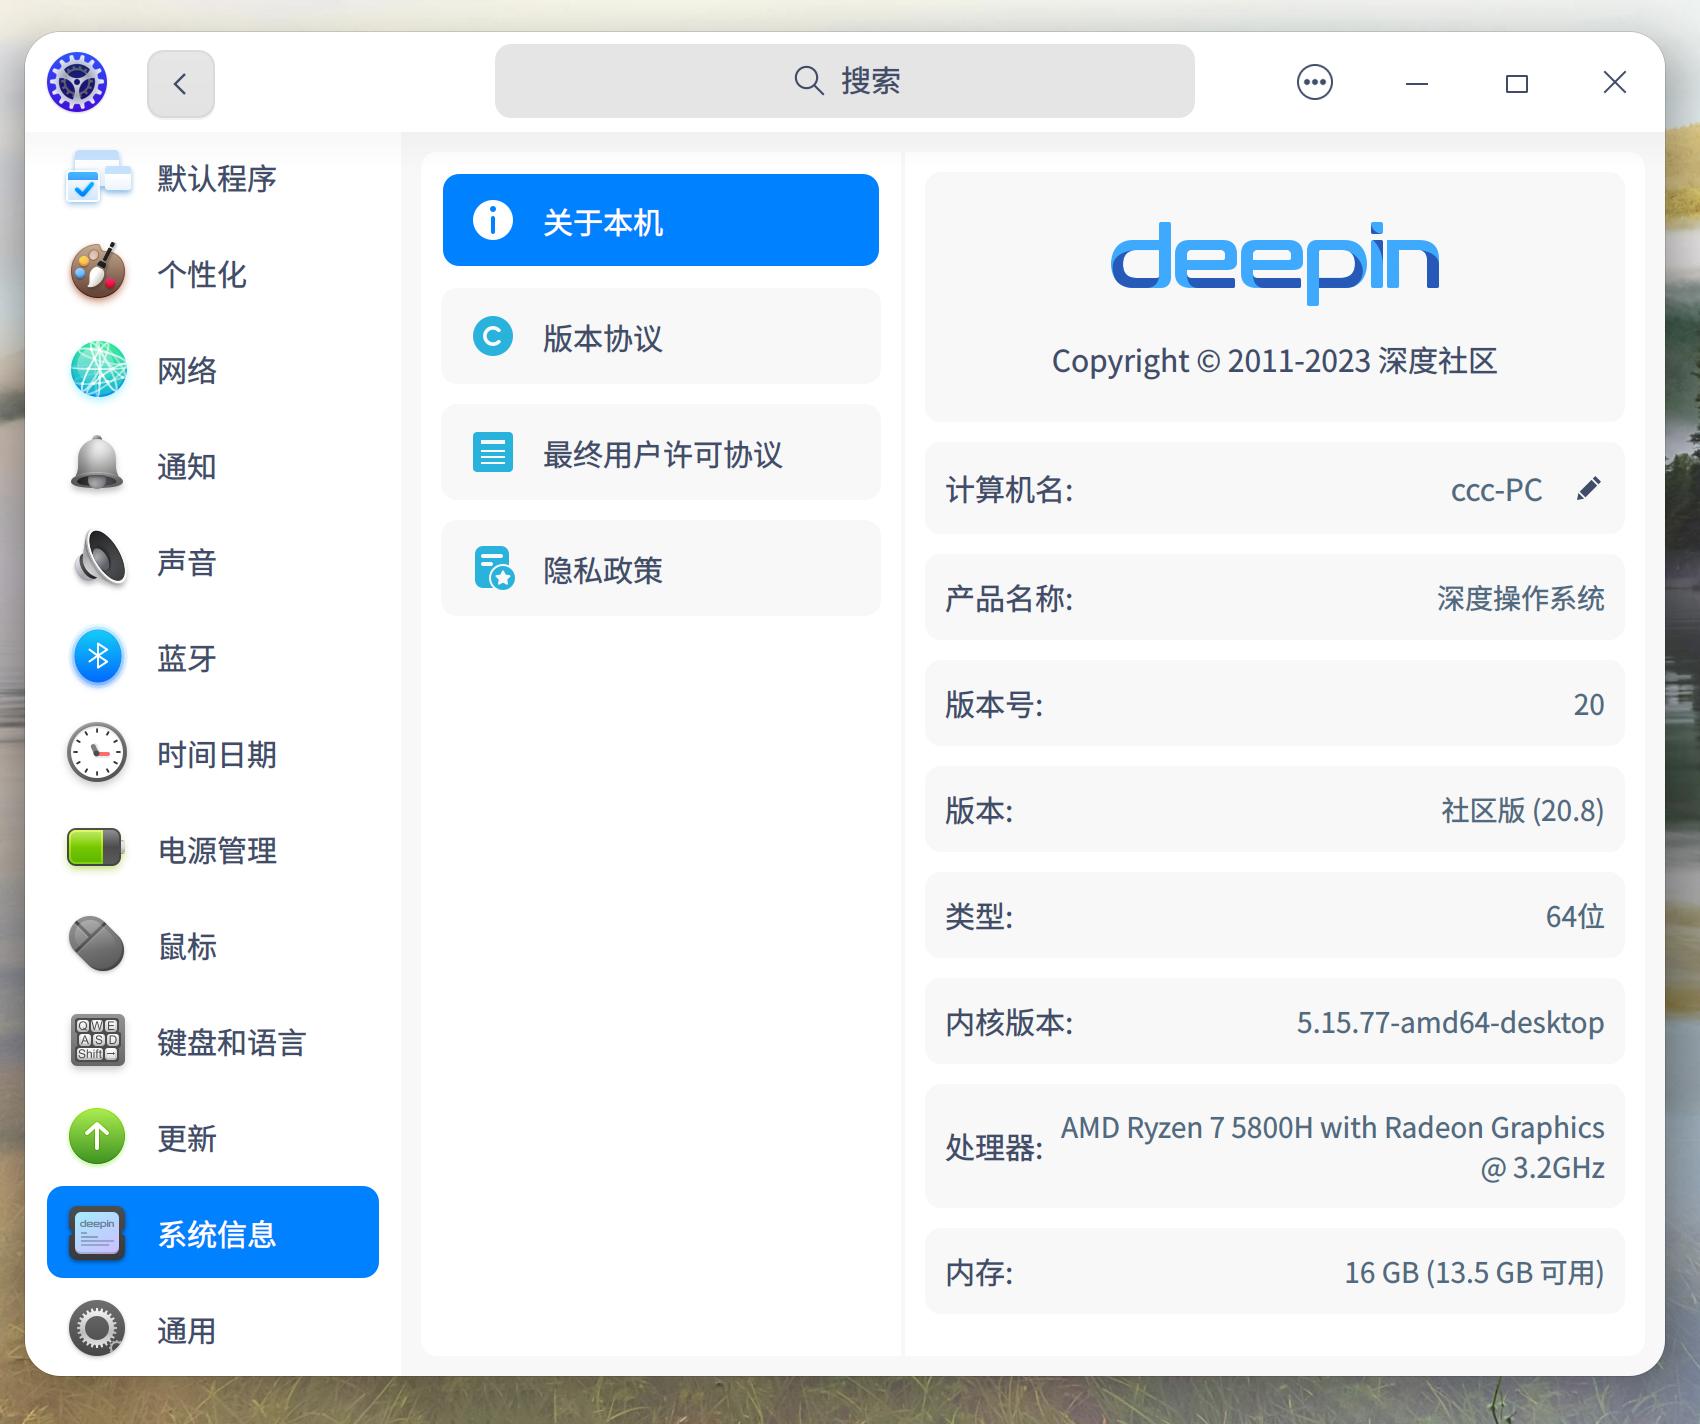The image size is (1700, 1424).
Task: Close the Control Center window
Action: pos(1614,82)
